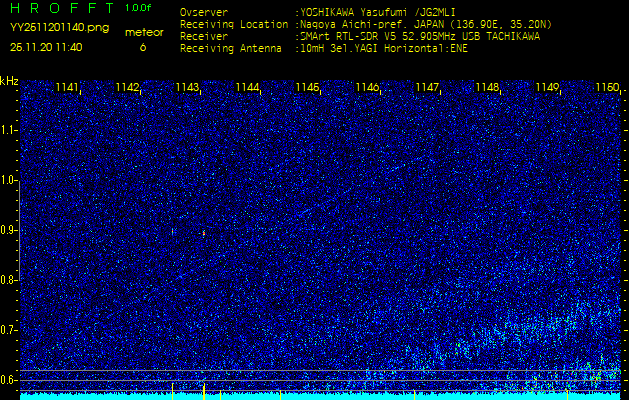
Task: Click the yellow meteor marker just after 1149
Action: tap(567, 394)
